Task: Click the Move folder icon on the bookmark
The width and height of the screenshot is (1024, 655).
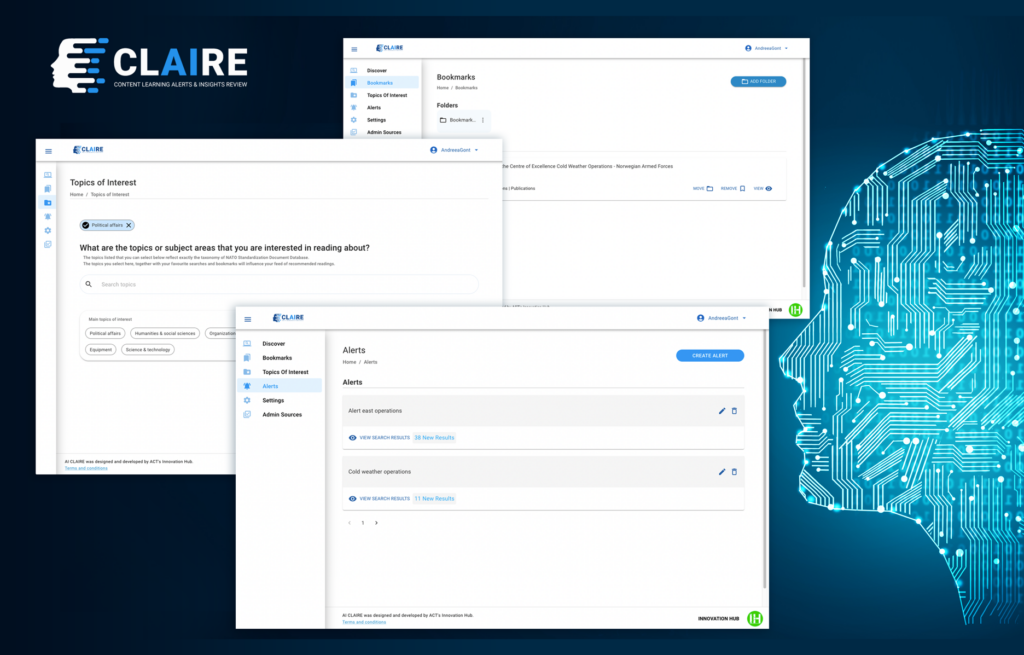Action: point(709,188)
